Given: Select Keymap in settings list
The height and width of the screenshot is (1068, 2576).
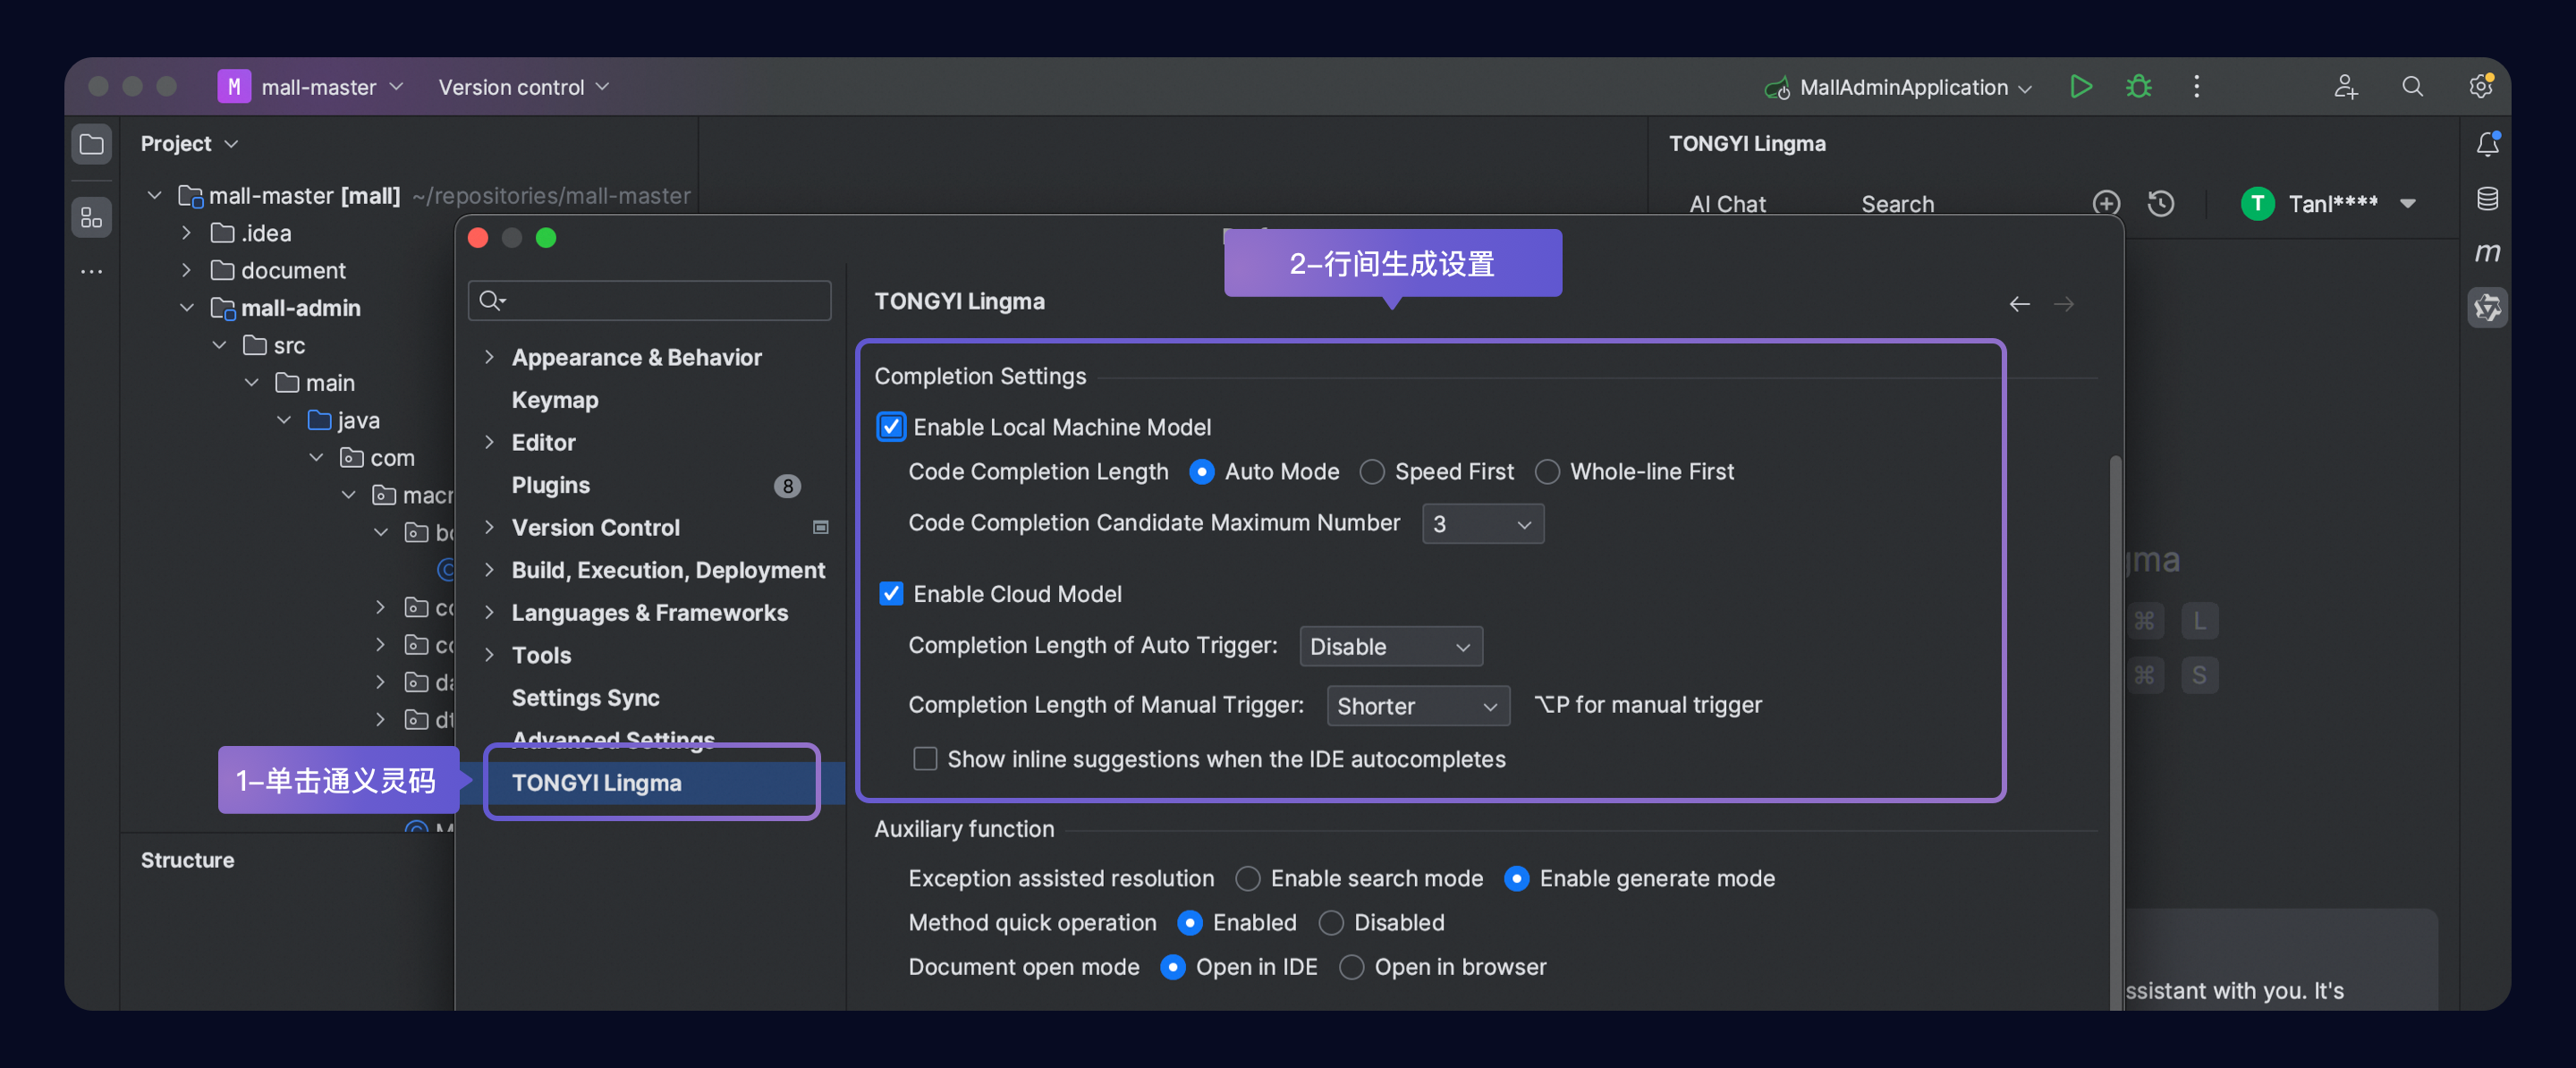Looking at the screenshot, I should pos(555,400).
